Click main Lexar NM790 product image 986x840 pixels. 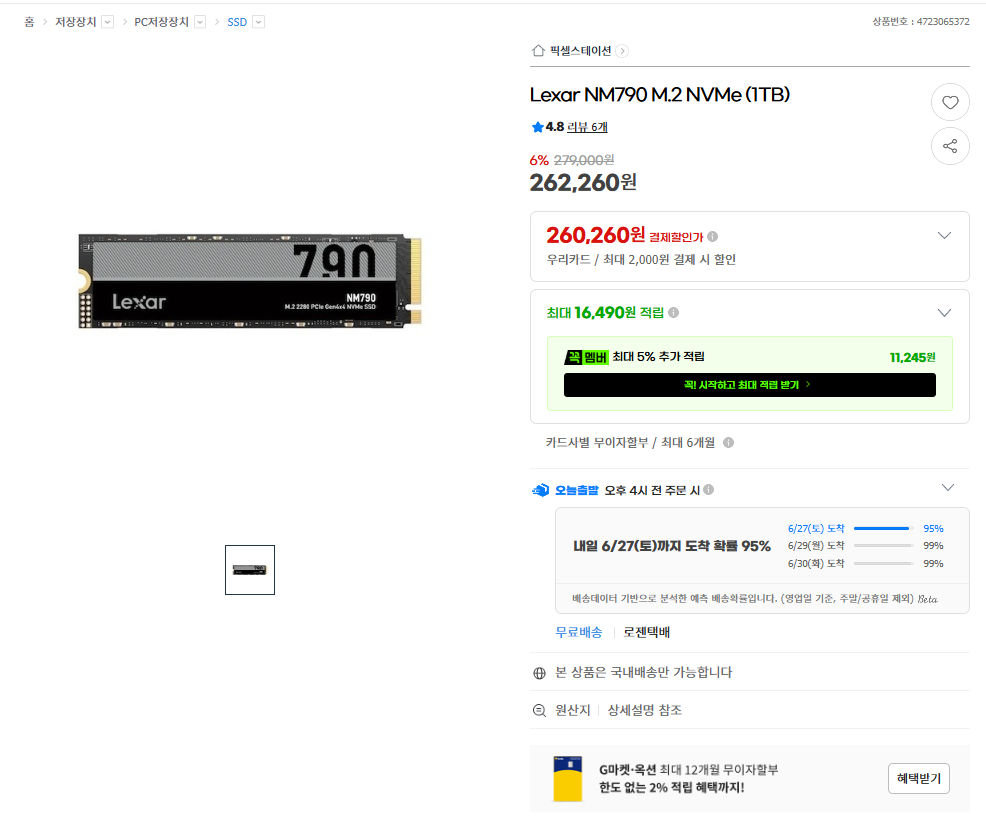[x=250, y=281]
